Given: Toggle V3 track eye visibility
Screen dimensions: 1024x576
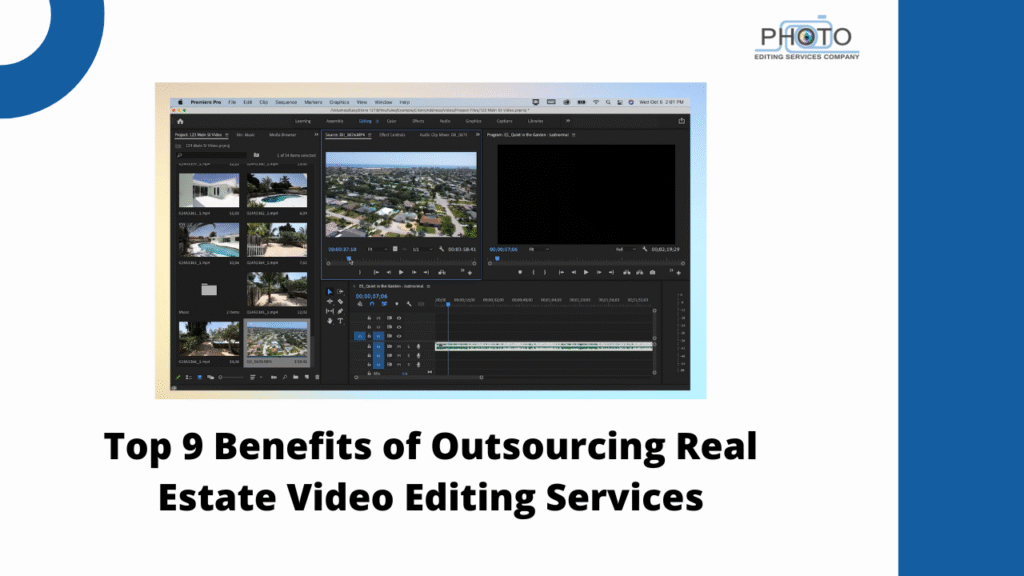Looking at the screenshot, I should (x=399, y=318).
